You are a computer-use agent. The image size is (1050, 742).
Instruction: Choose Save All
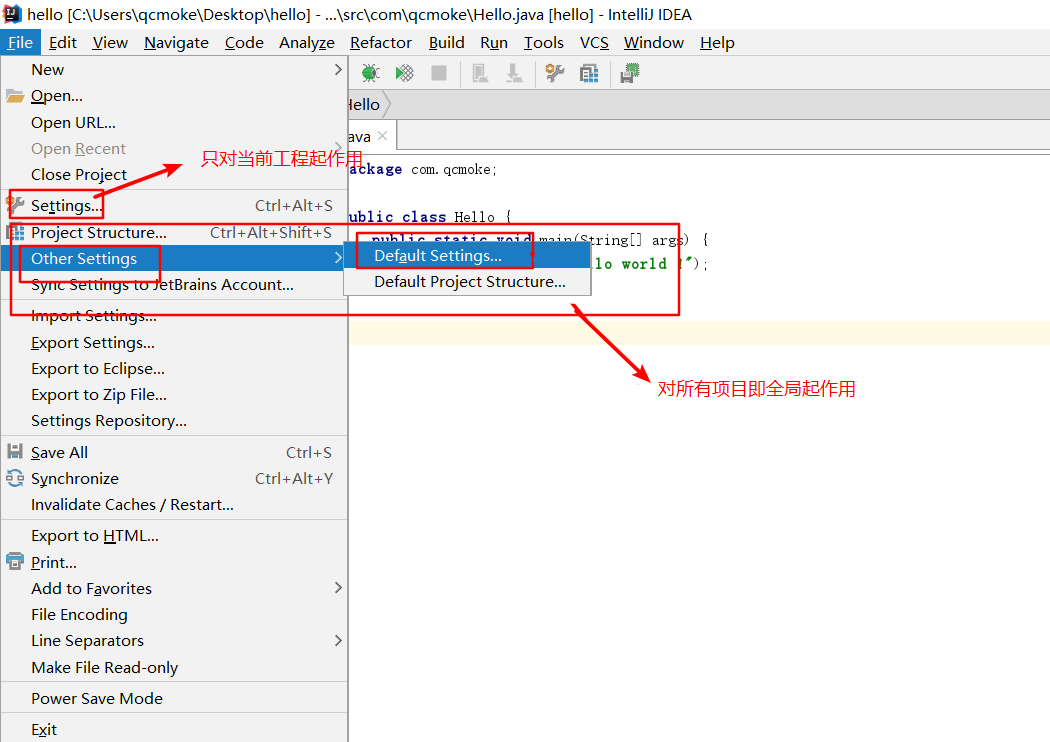tap(174, 453)
